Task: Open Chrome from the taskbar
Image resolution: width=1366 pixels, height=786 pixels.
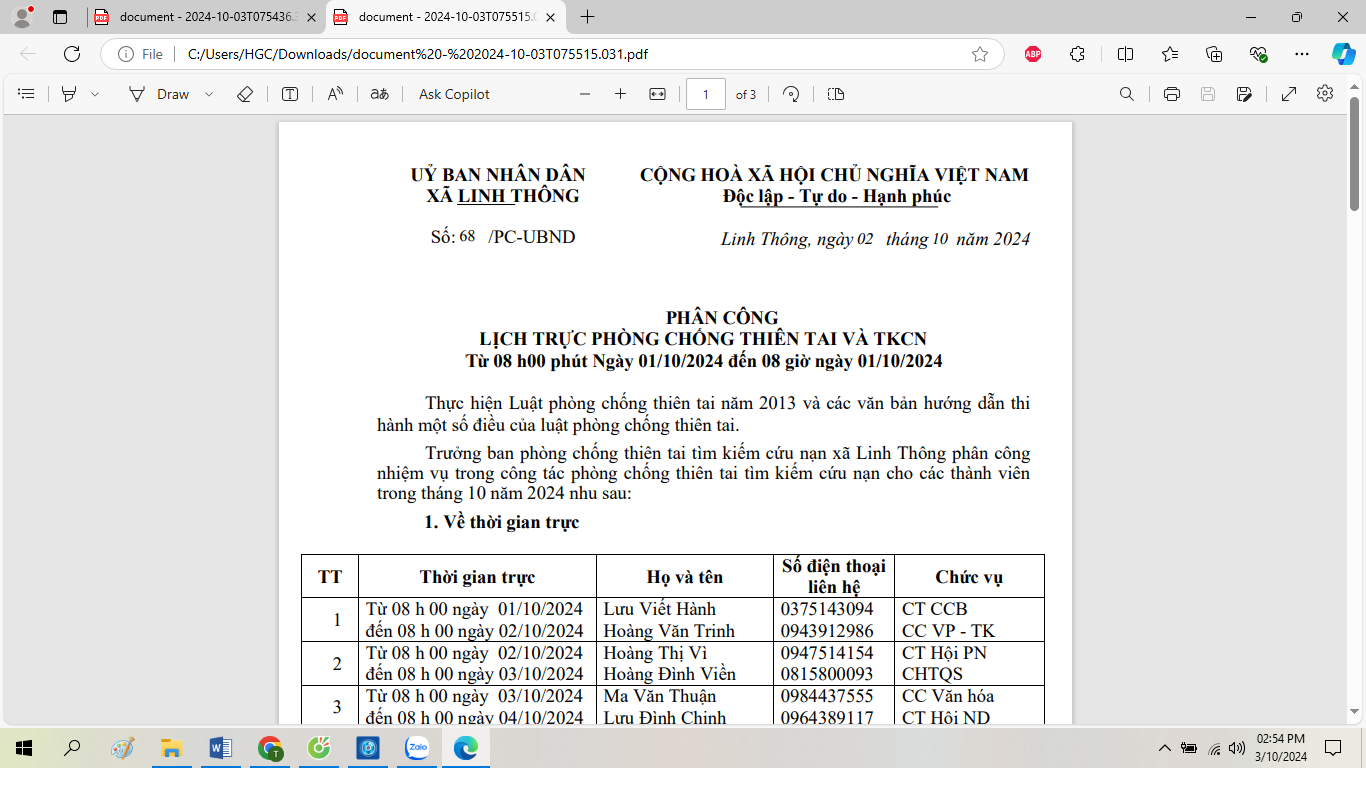Action: point(269,747)
